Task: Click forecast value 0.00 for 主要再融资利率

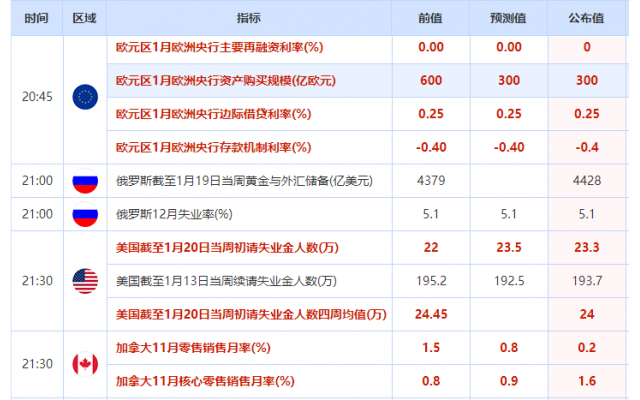Action: pos(509,47)
